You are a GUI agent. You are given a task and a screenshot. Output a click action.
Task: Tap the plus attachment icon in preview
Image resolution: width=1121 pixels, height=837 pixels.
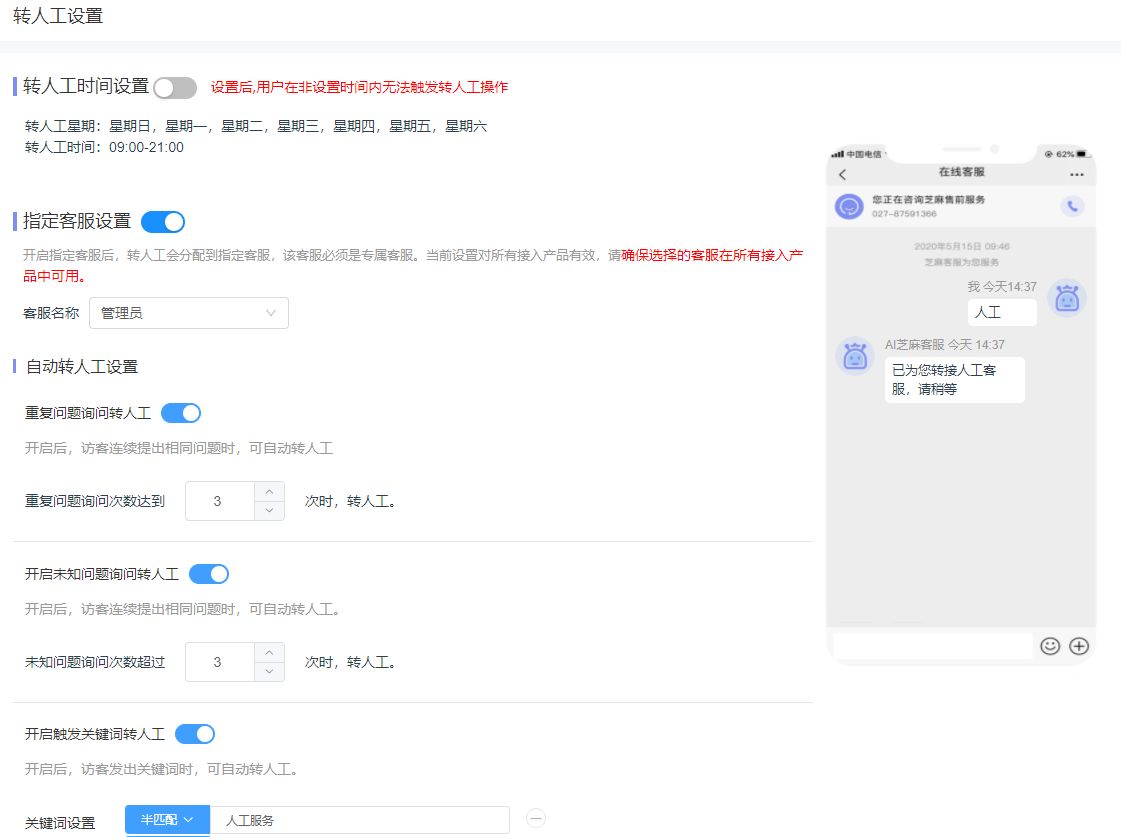(x=1079, y=646)
